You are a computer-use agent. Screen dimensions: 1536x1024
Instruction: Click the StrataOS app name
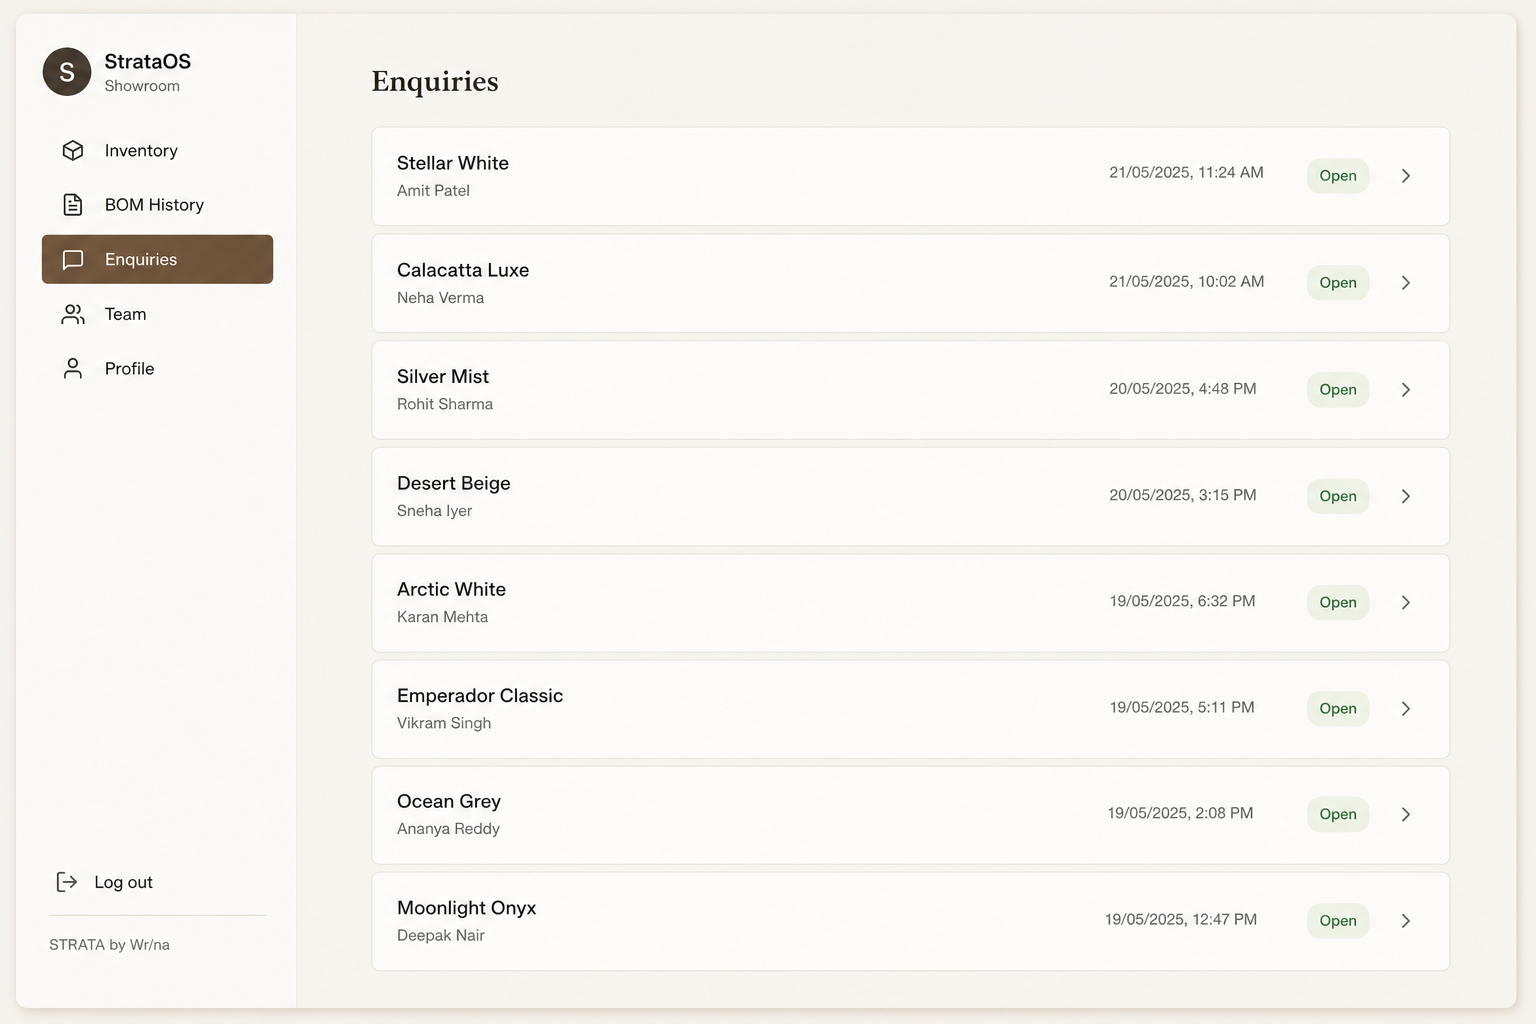click(148, 61)
